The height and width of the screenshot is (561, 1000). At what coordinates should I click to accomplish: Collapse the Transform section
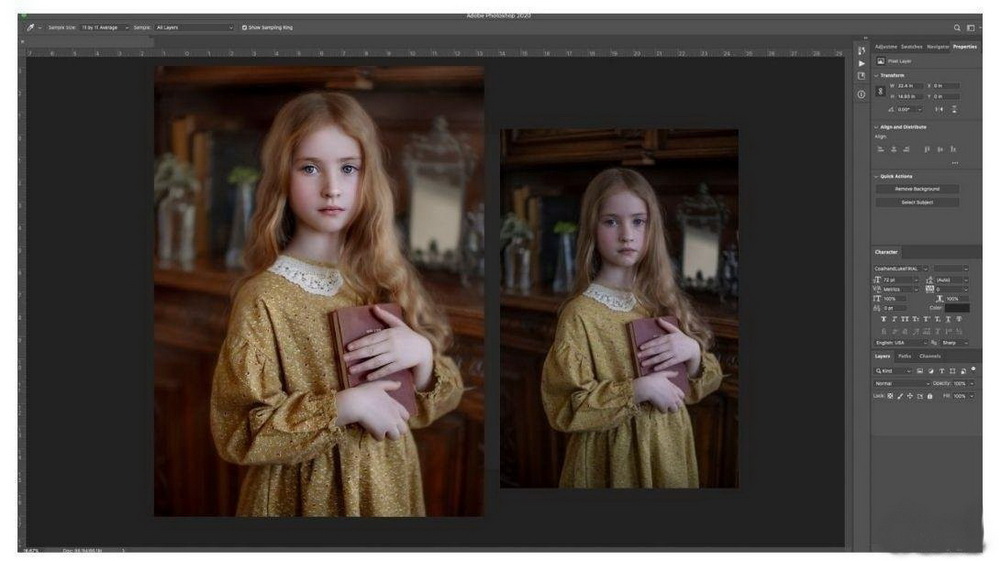click(x=876, y=75)
